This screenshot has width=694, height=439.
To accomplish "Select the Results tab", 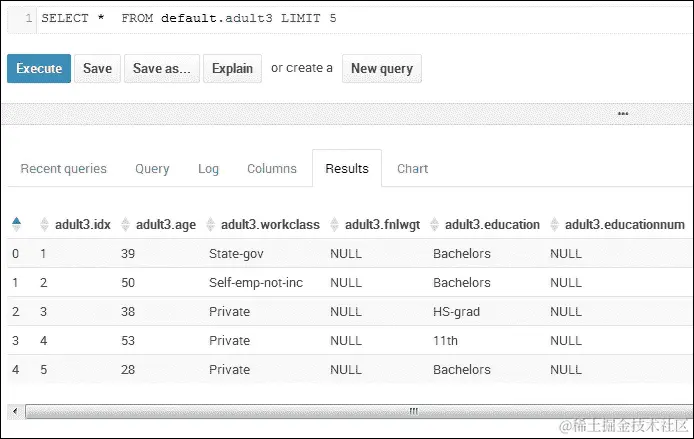I will [347, 169].
